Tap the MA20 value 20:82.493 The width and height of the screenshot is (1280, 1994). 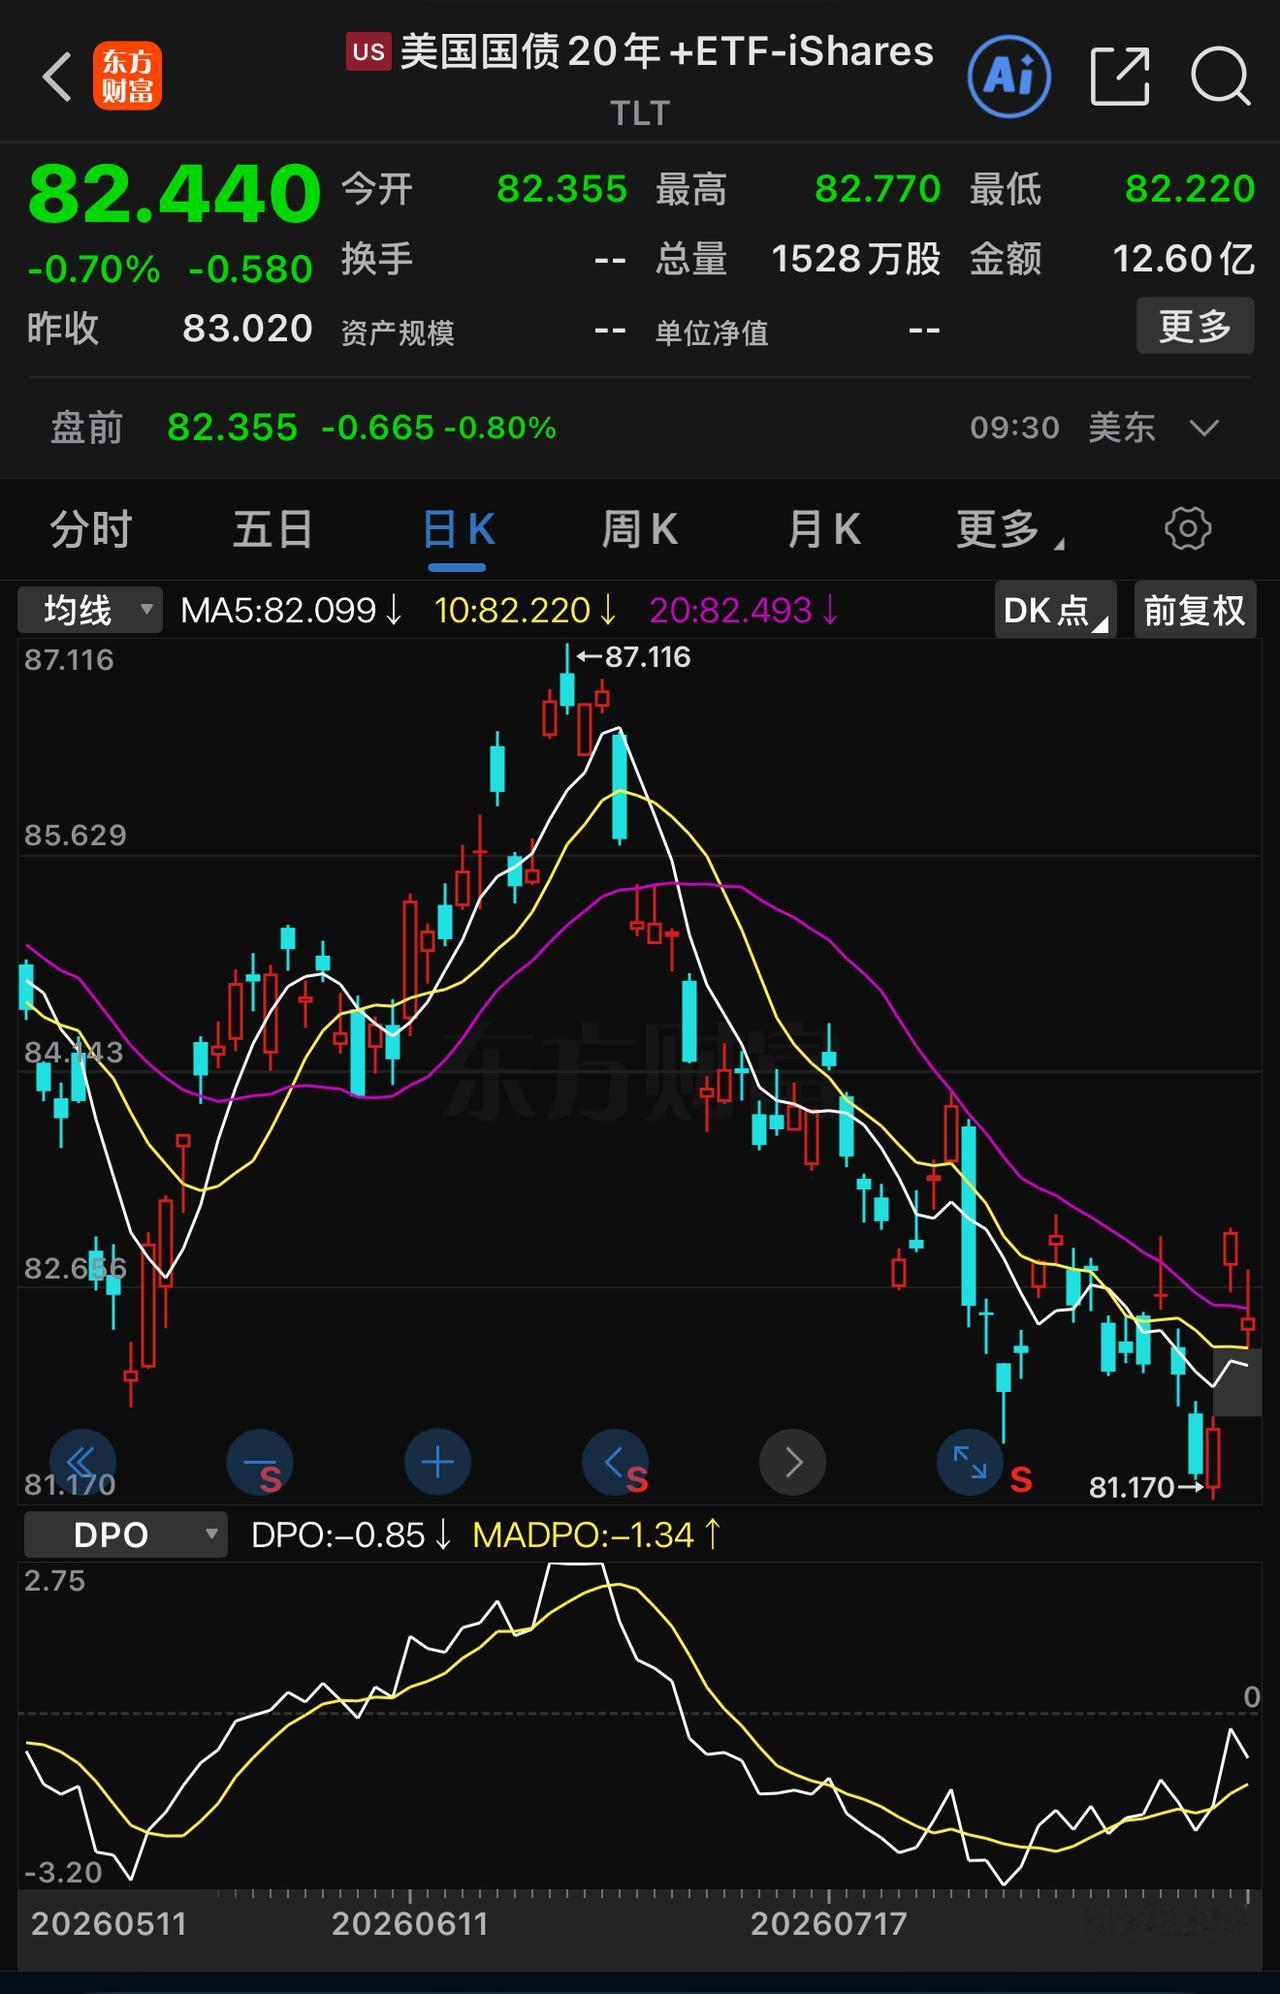pyautogui.click(x=744, y=610)
